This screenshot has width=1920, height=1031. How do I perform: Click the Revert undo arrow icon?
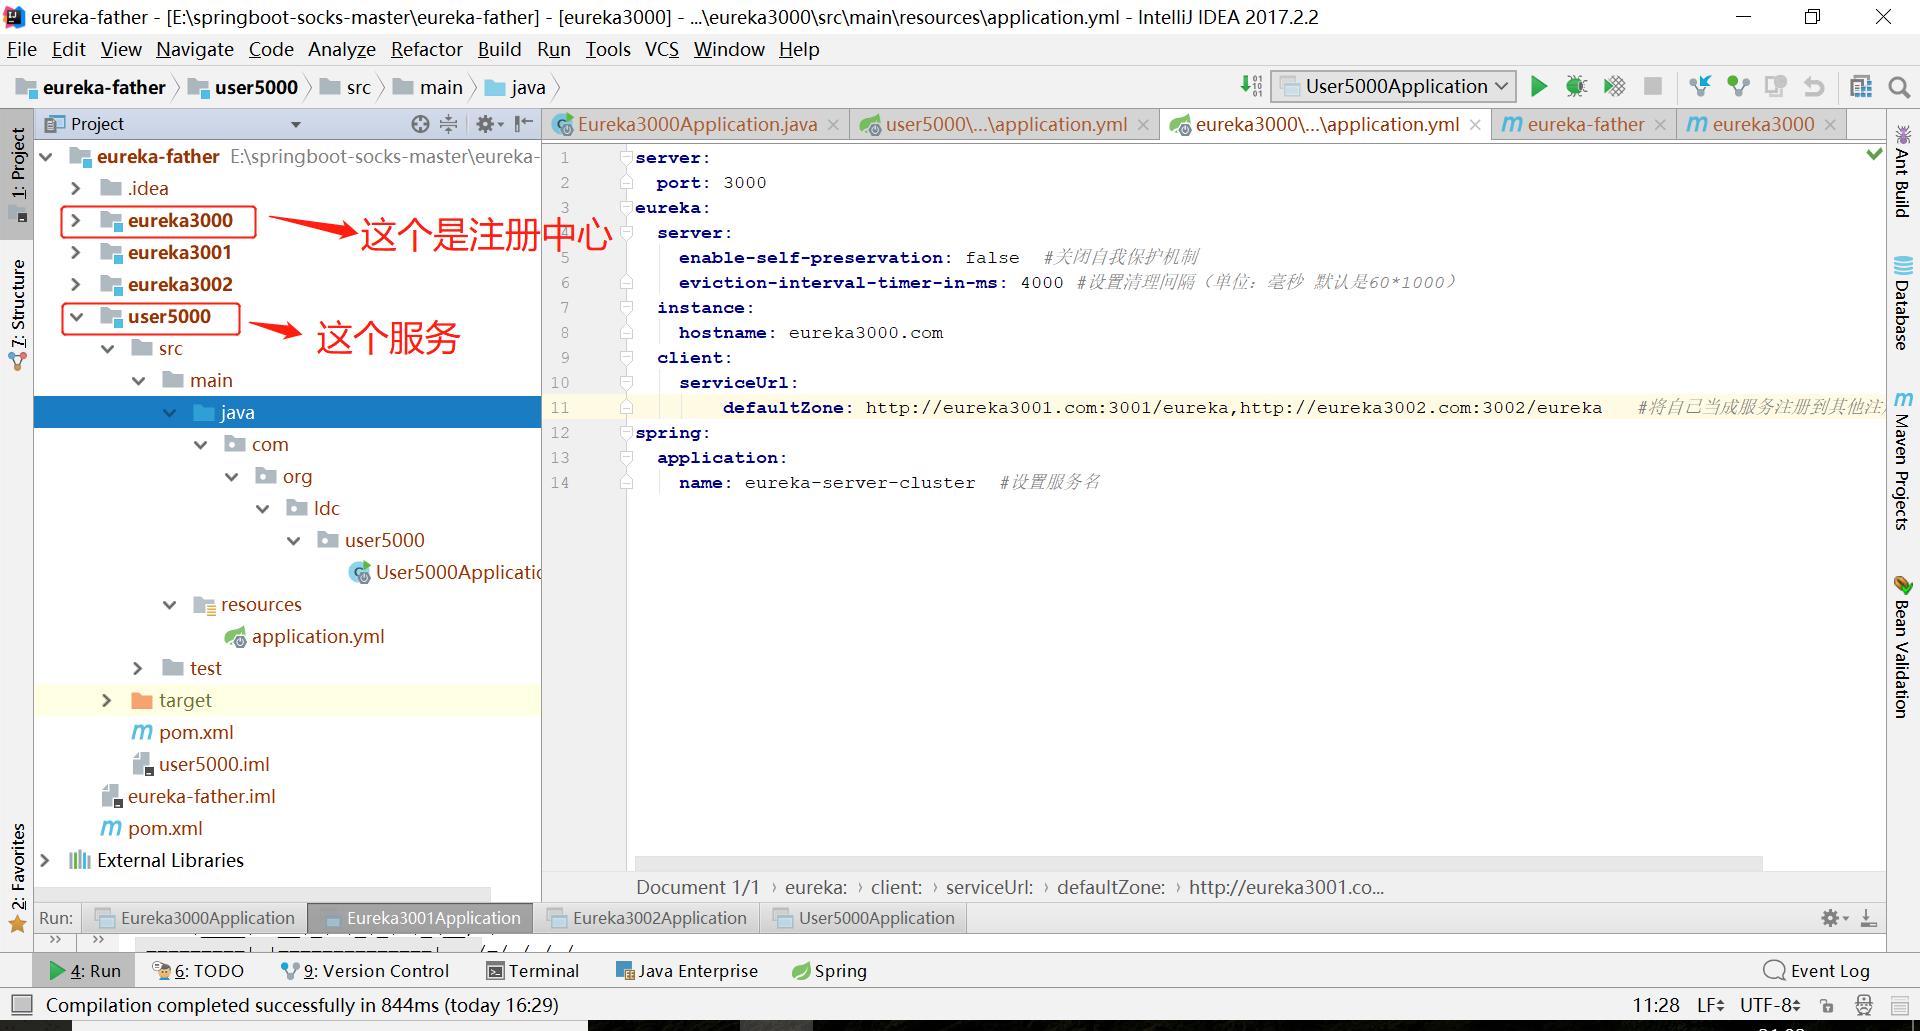coord(1814,87)
